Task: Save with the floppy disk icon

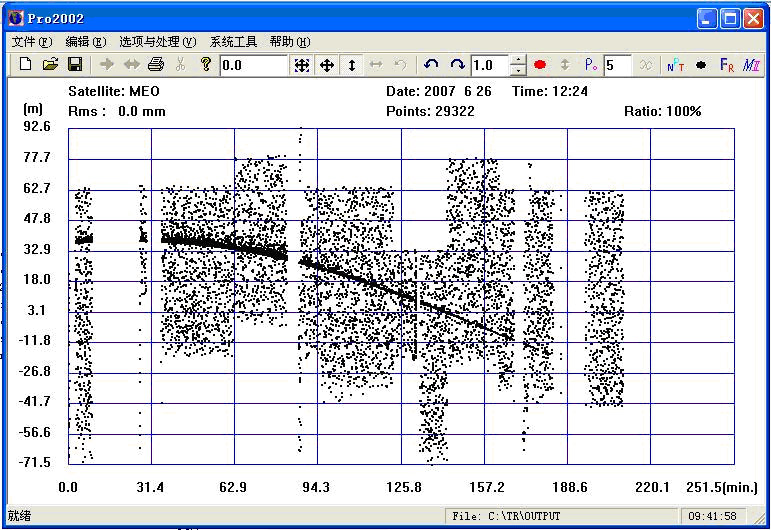Action: point(75,64)
